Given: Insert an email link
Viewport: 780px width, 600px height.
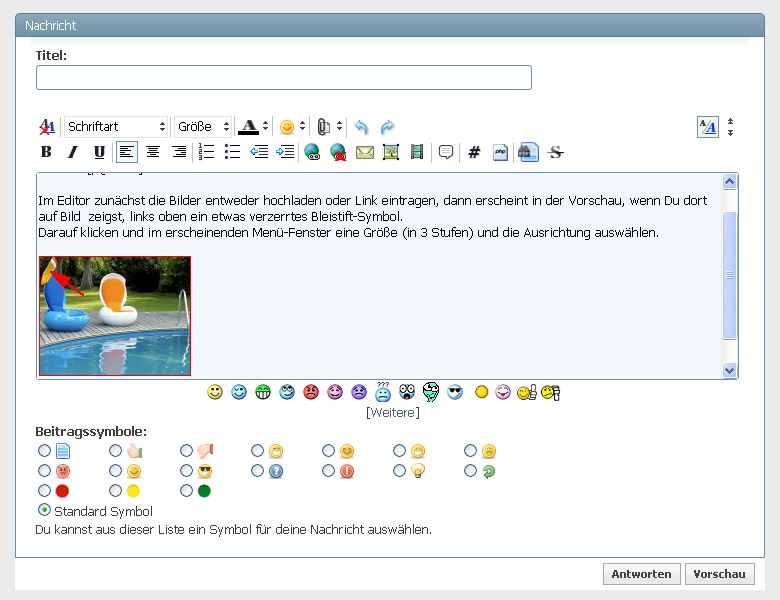Looking at the screenshot, I should click(365, 152).
